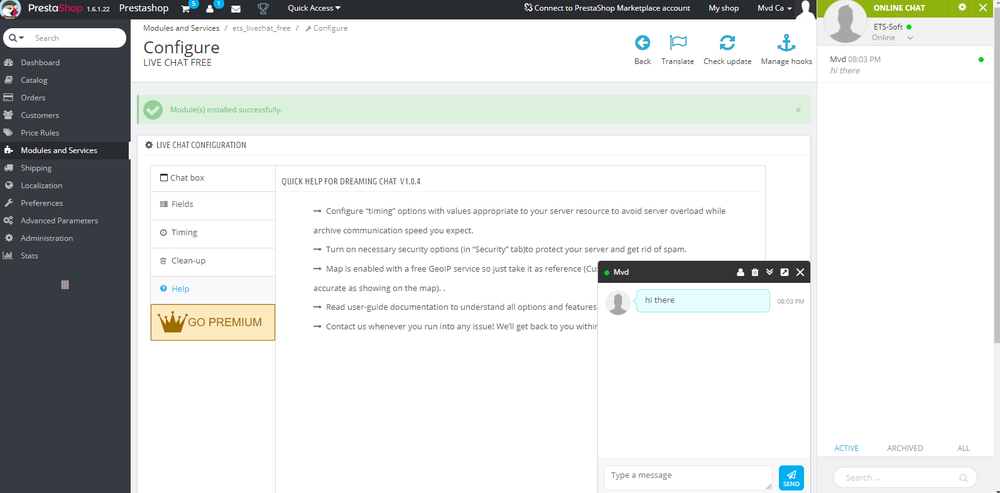Show ALL conversations
The image size is (1000, 493).
[x=964, y=448]
